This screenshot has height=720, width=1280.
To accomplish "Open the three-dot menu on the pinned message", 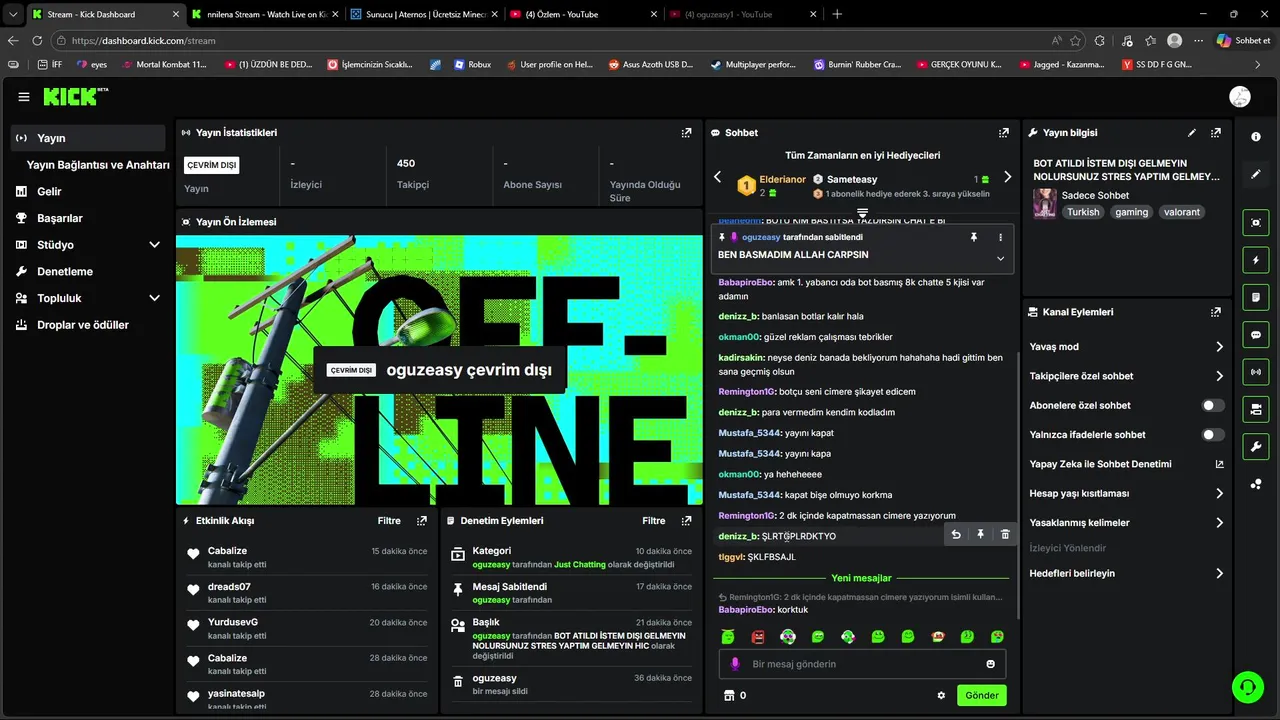I will click(1000, 237).
